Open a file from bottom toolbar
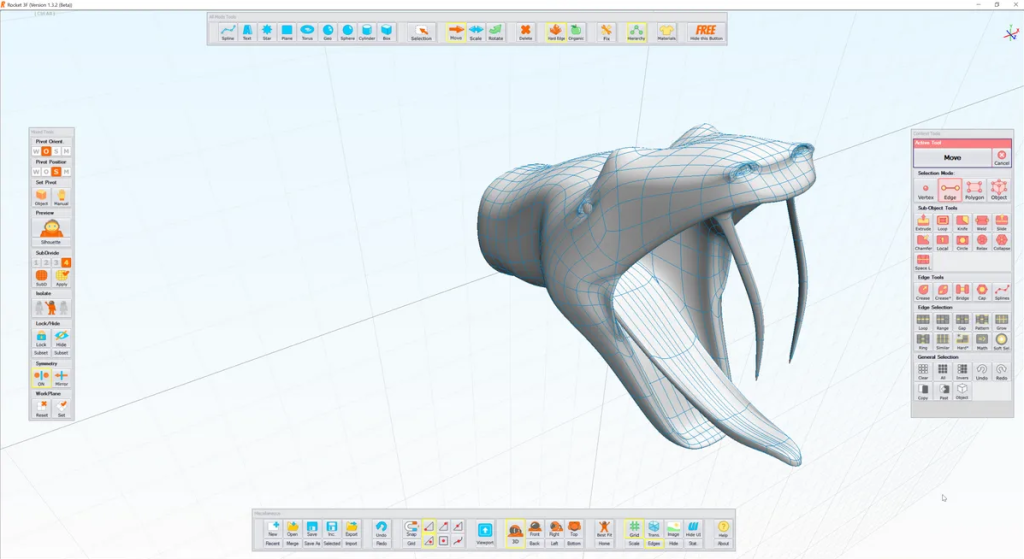The image size is (1024, 559). (293, 528)
